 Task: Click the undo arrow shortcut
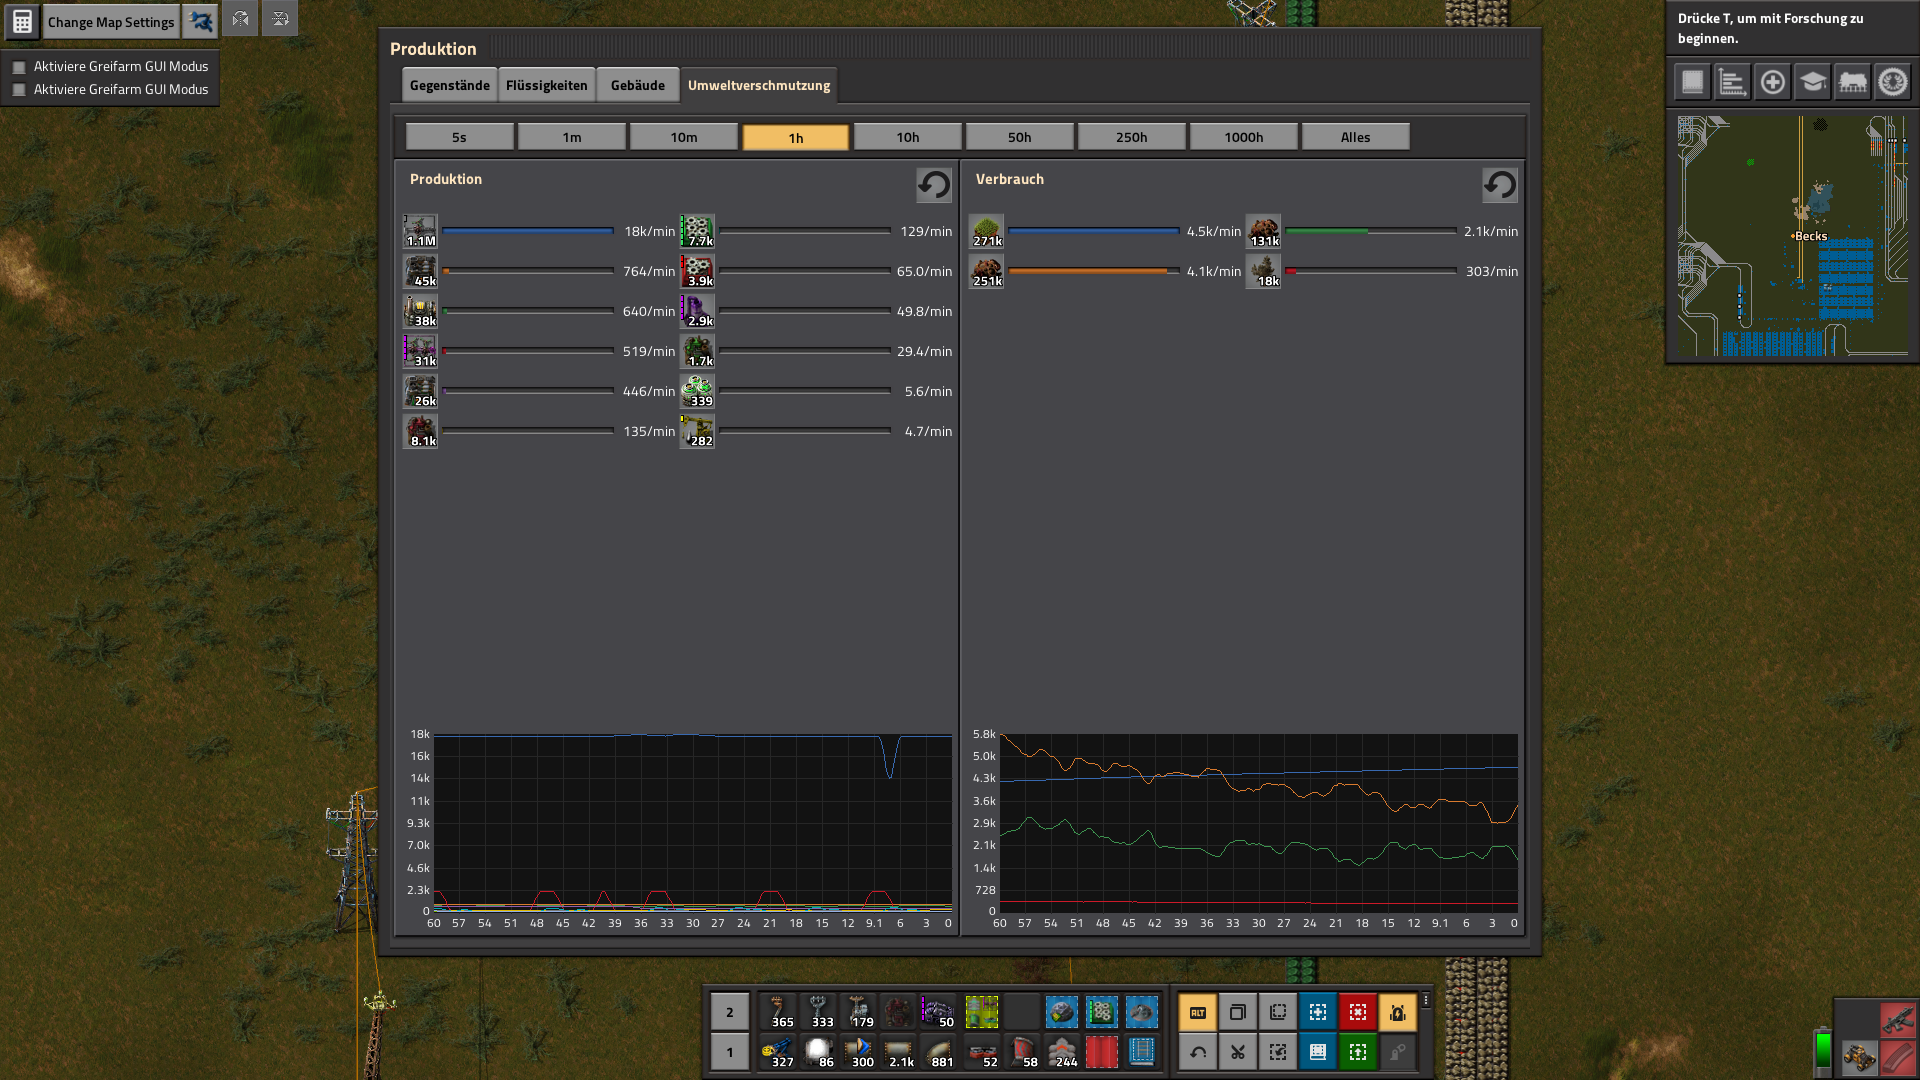pyautogui.click(x=1198, y=1052)
